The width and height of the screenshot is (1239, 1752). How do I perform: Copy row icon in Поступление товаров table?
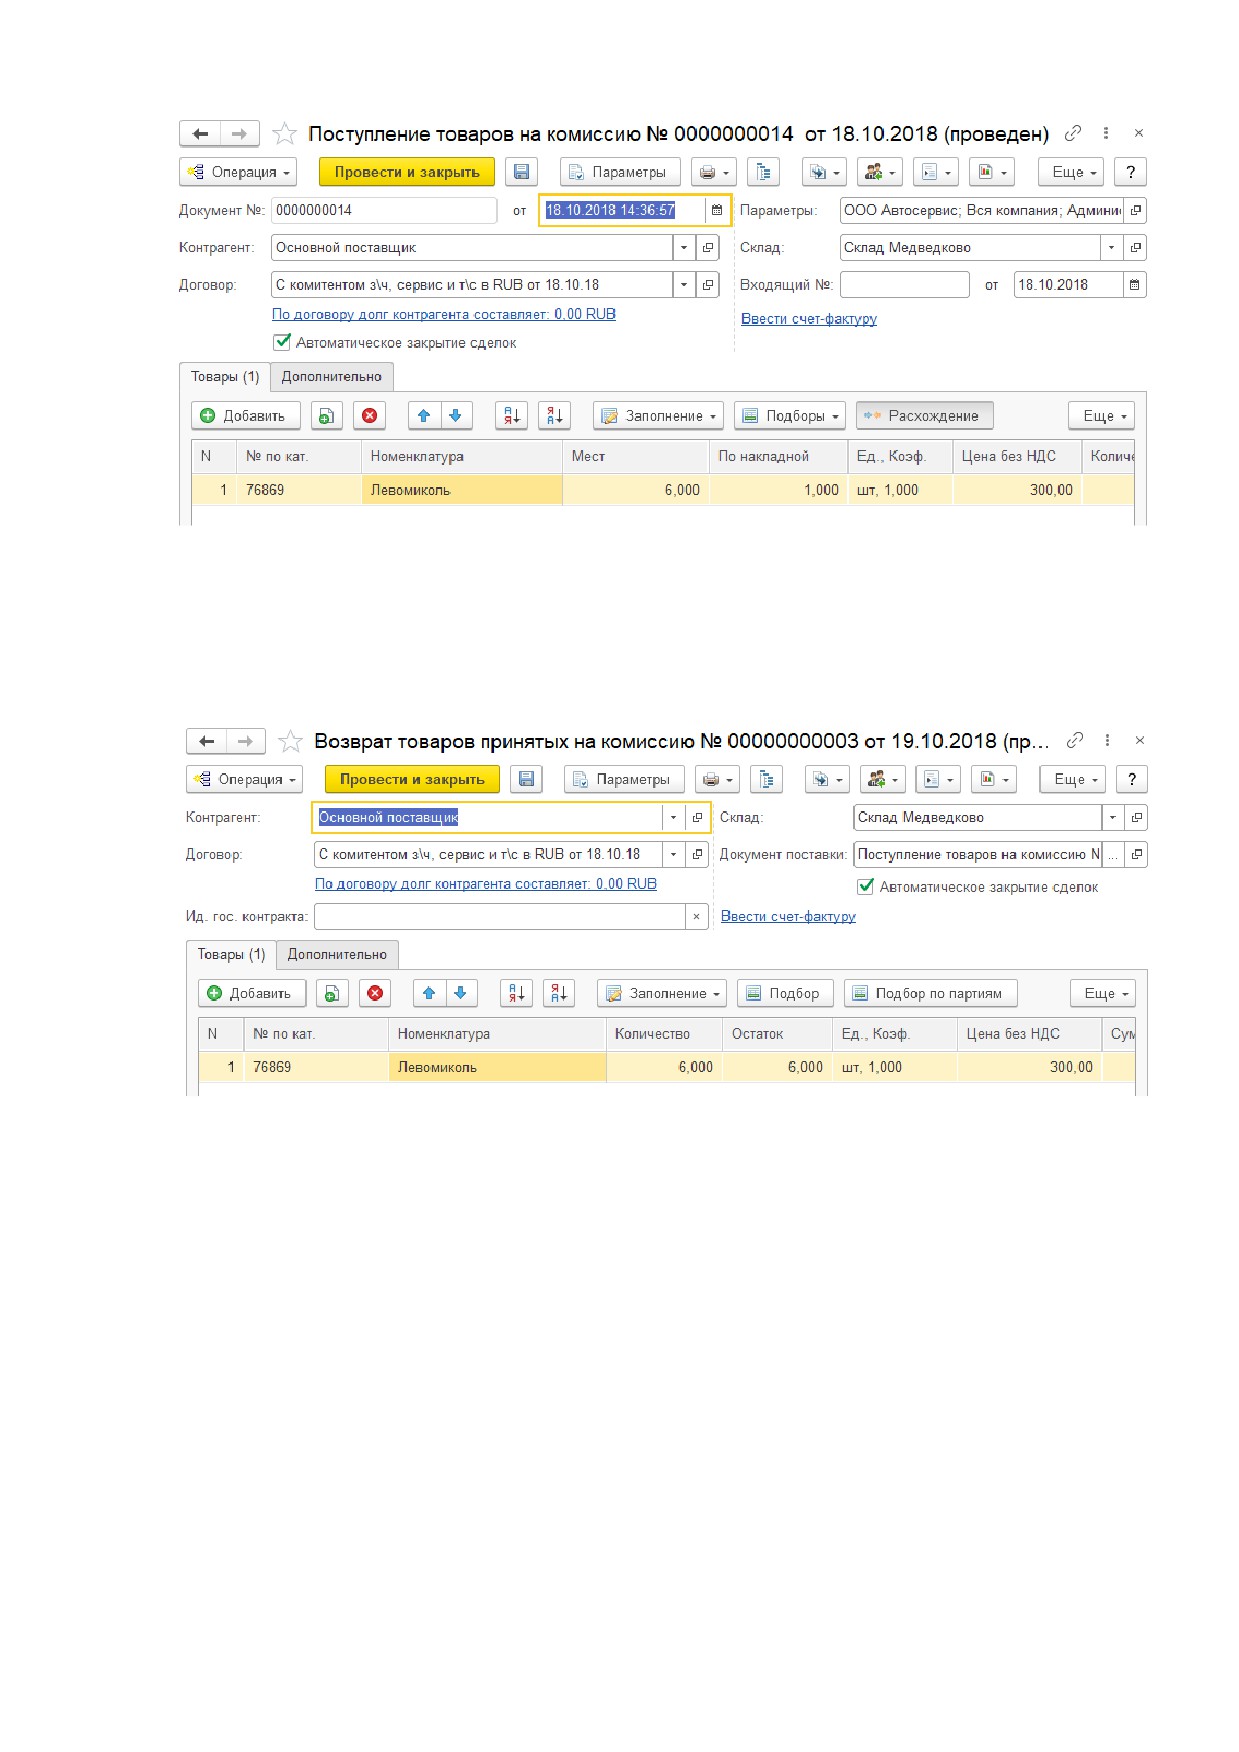[x=326, y=416]
